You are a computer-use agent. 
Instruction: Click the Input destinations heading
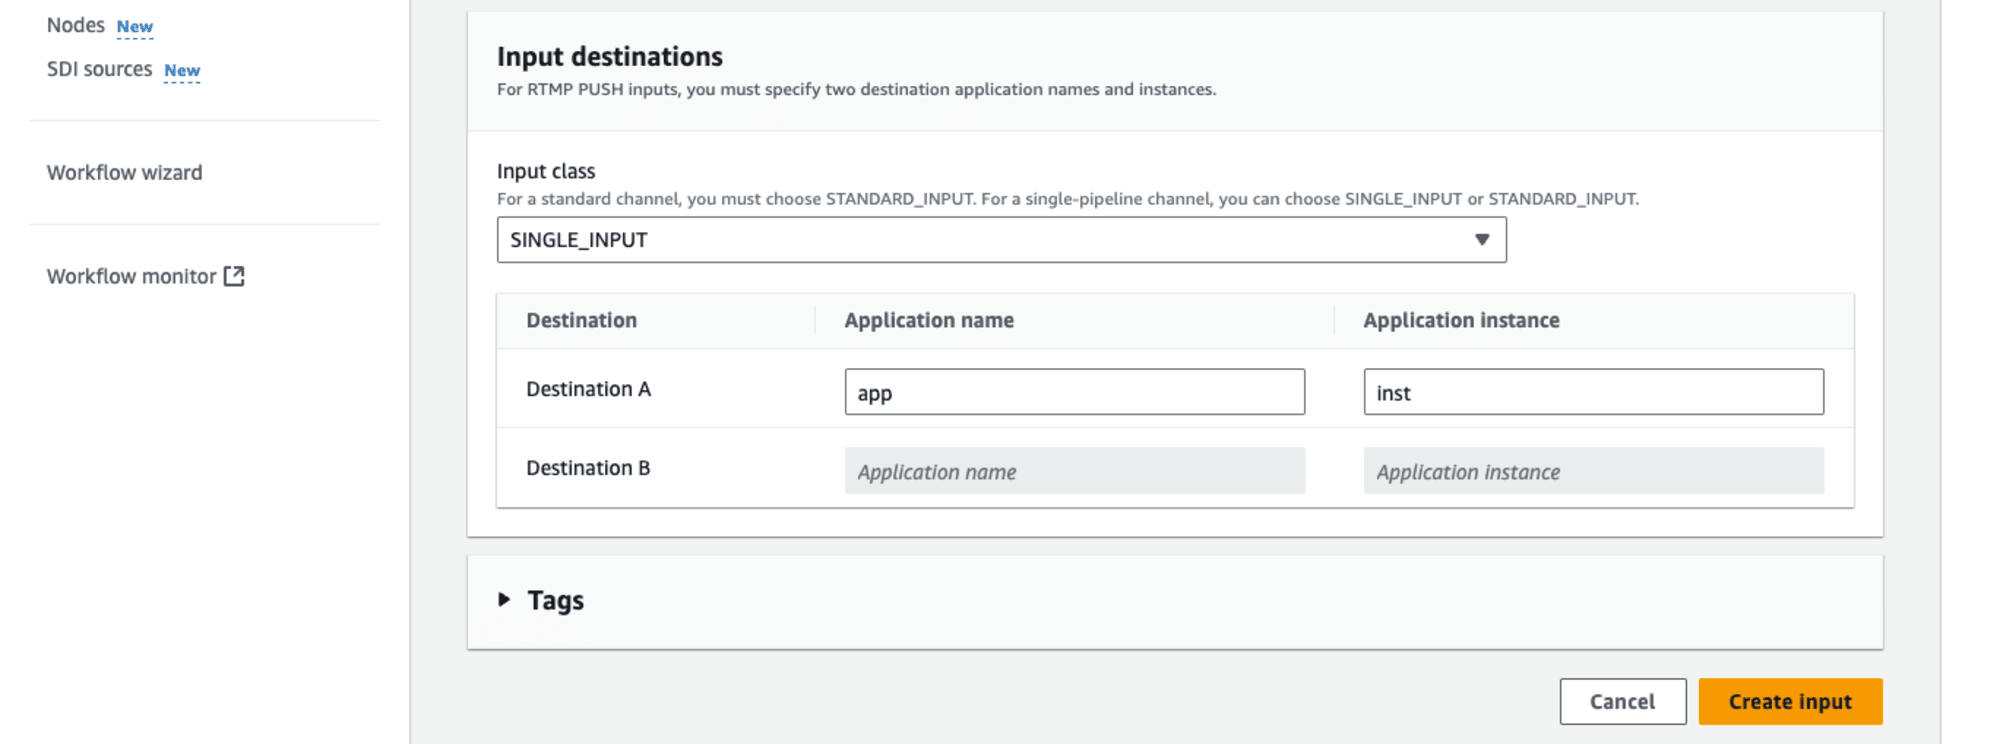click(610, 57)
